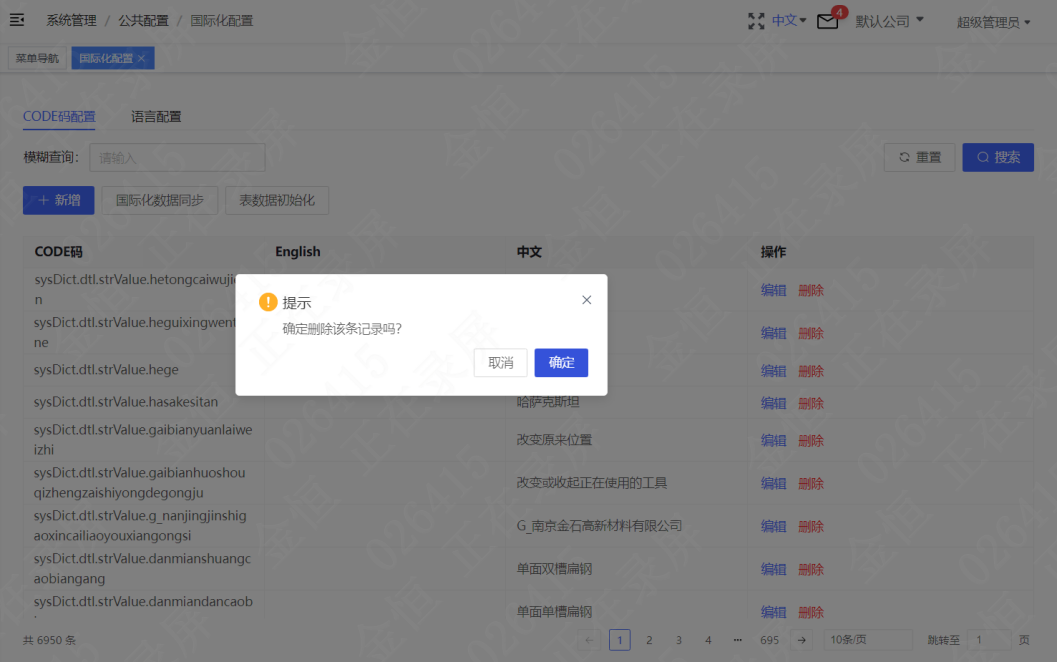Delete the 单面双槽扁钢 row via 删除
1057x662 pixels.
(811, 569)
